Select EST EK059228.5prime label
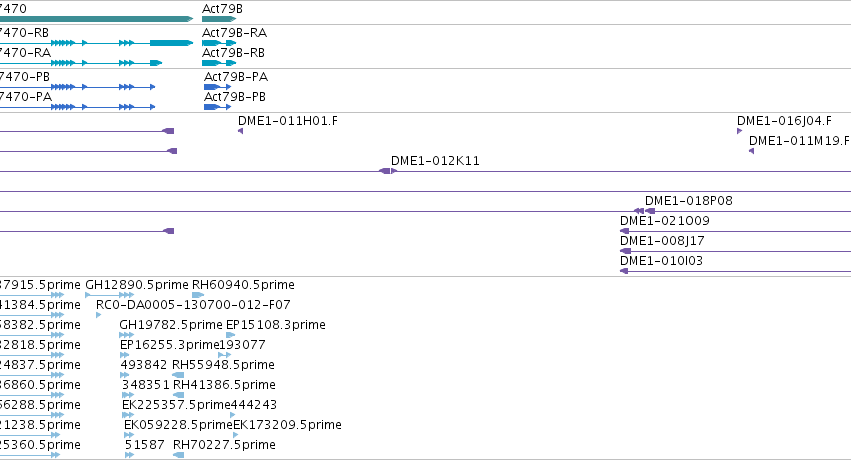The height and width of the screenshot is (460, 851). pyautogui.click(x=178, y=425)
